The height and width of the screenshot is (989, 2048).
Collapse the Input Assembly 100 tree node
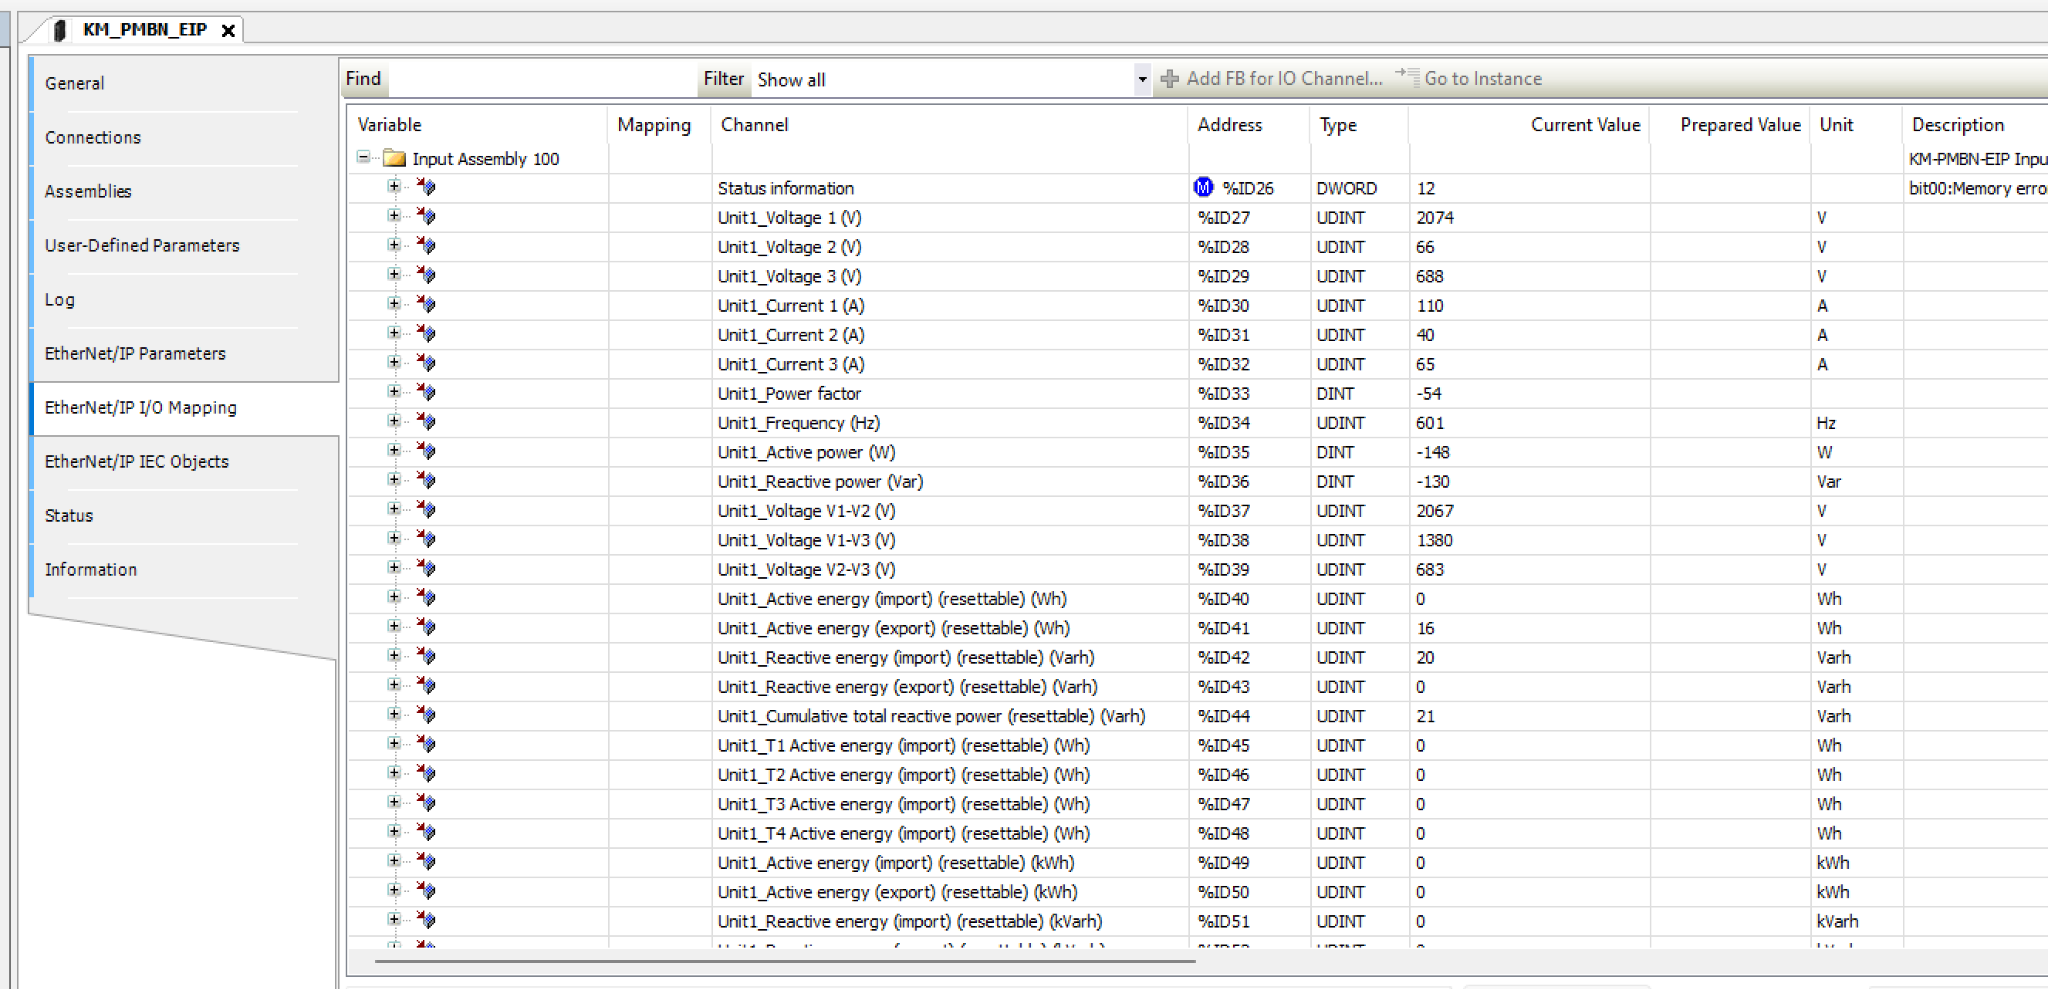(364, 158)
